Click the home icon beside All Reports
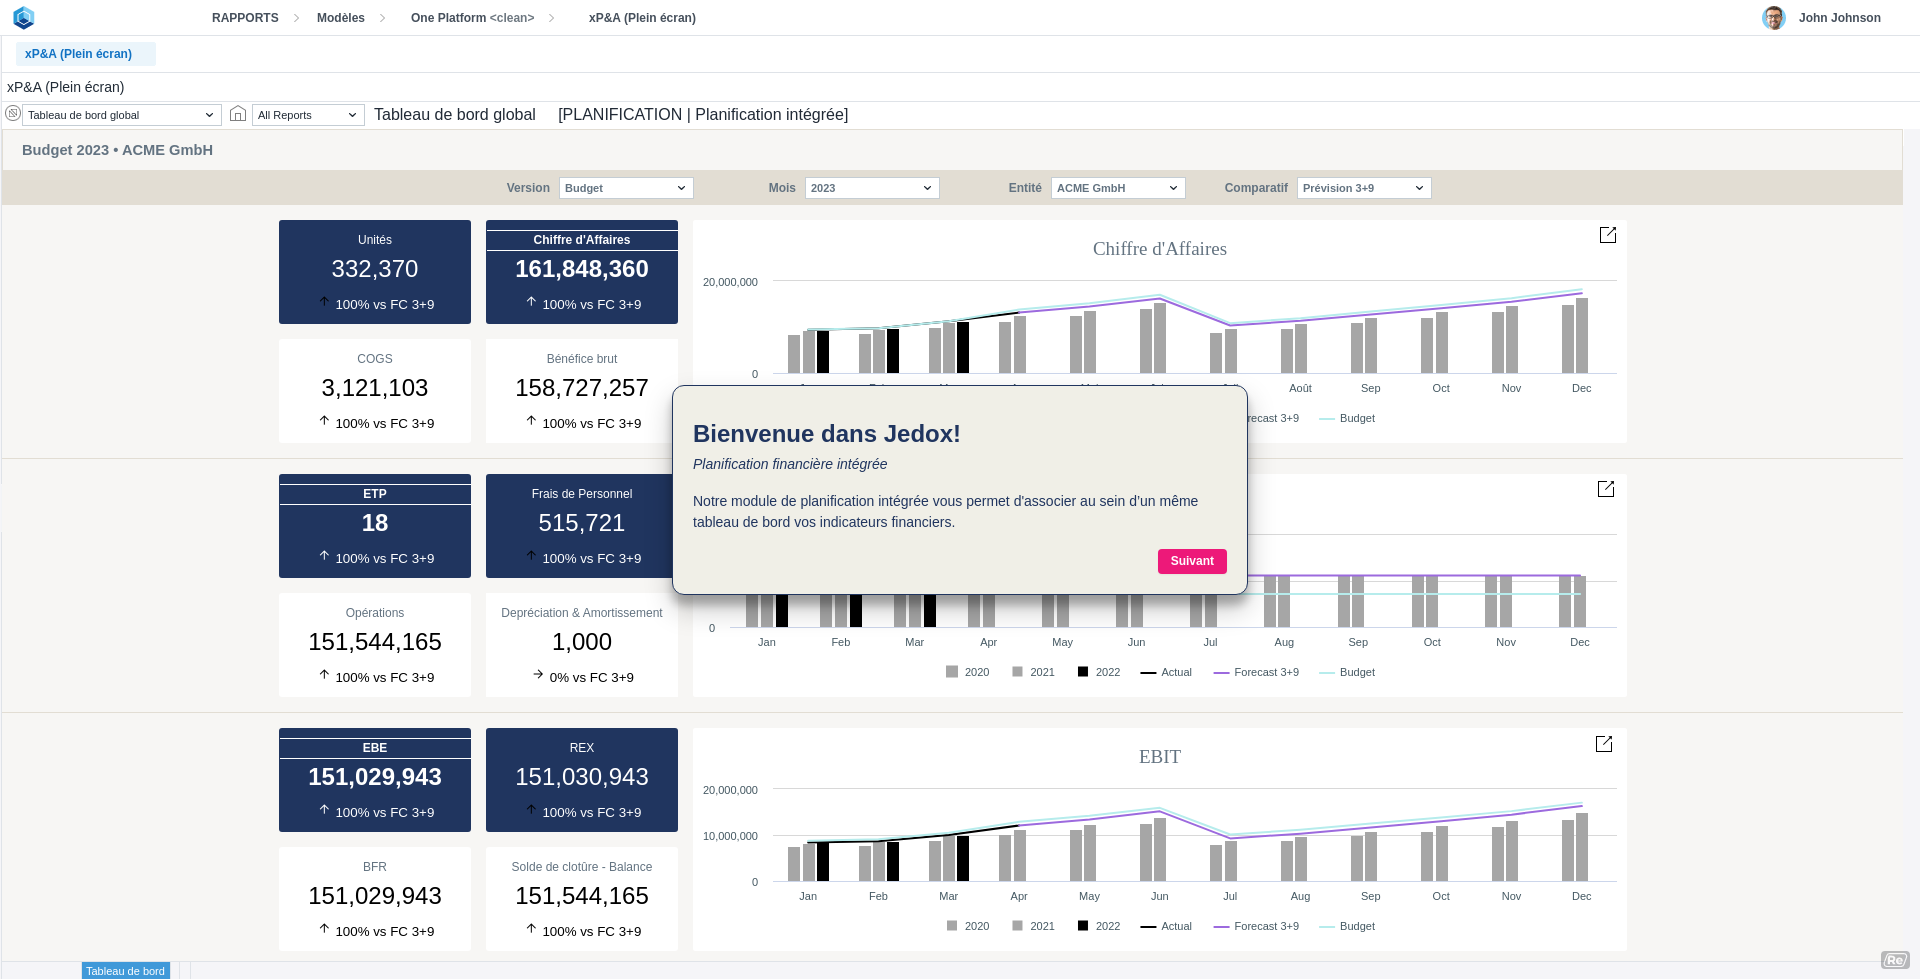 pyautogui.click(x=238, y=114)
